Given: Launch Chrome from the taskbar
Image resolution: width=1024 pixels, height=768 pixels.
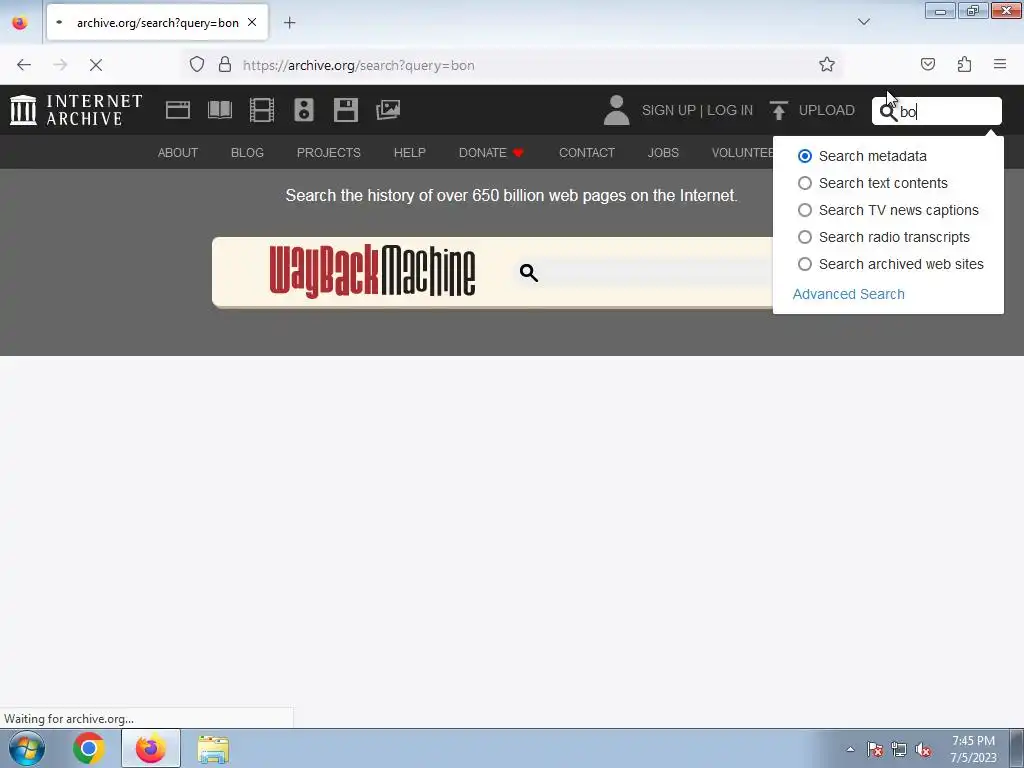Looking at the screenshot, I should [x=89, y=748].
